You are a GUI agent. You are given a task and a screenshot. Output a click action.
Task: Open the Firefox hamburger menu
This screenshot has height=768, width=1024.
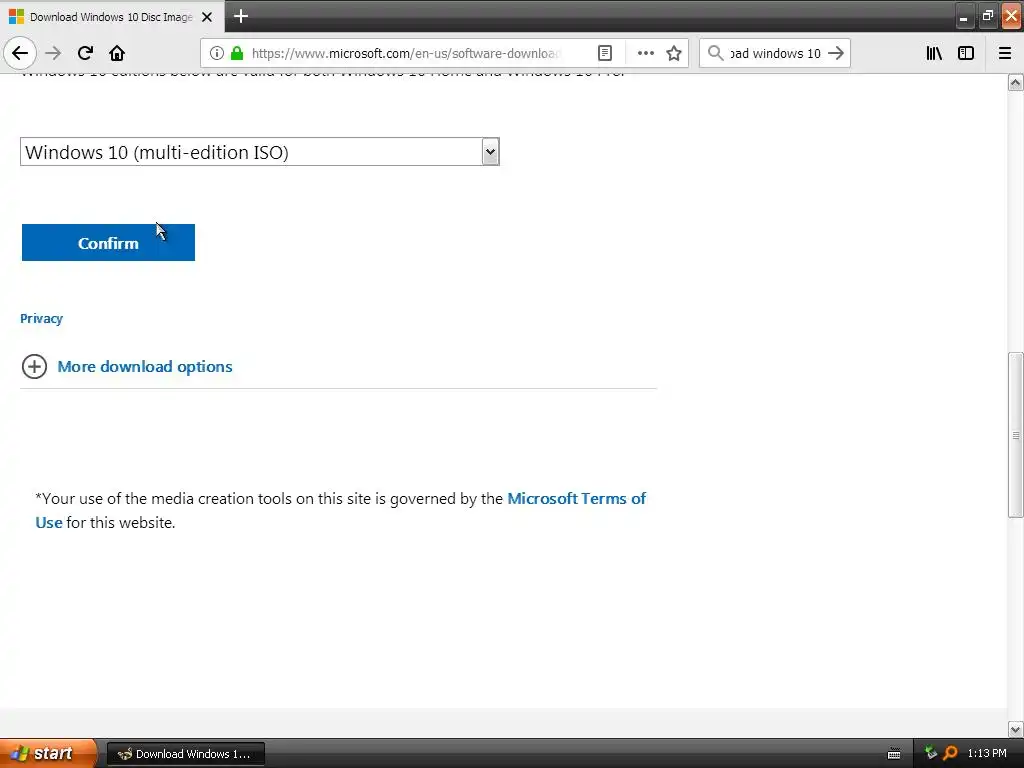[x=1005, y=53]
